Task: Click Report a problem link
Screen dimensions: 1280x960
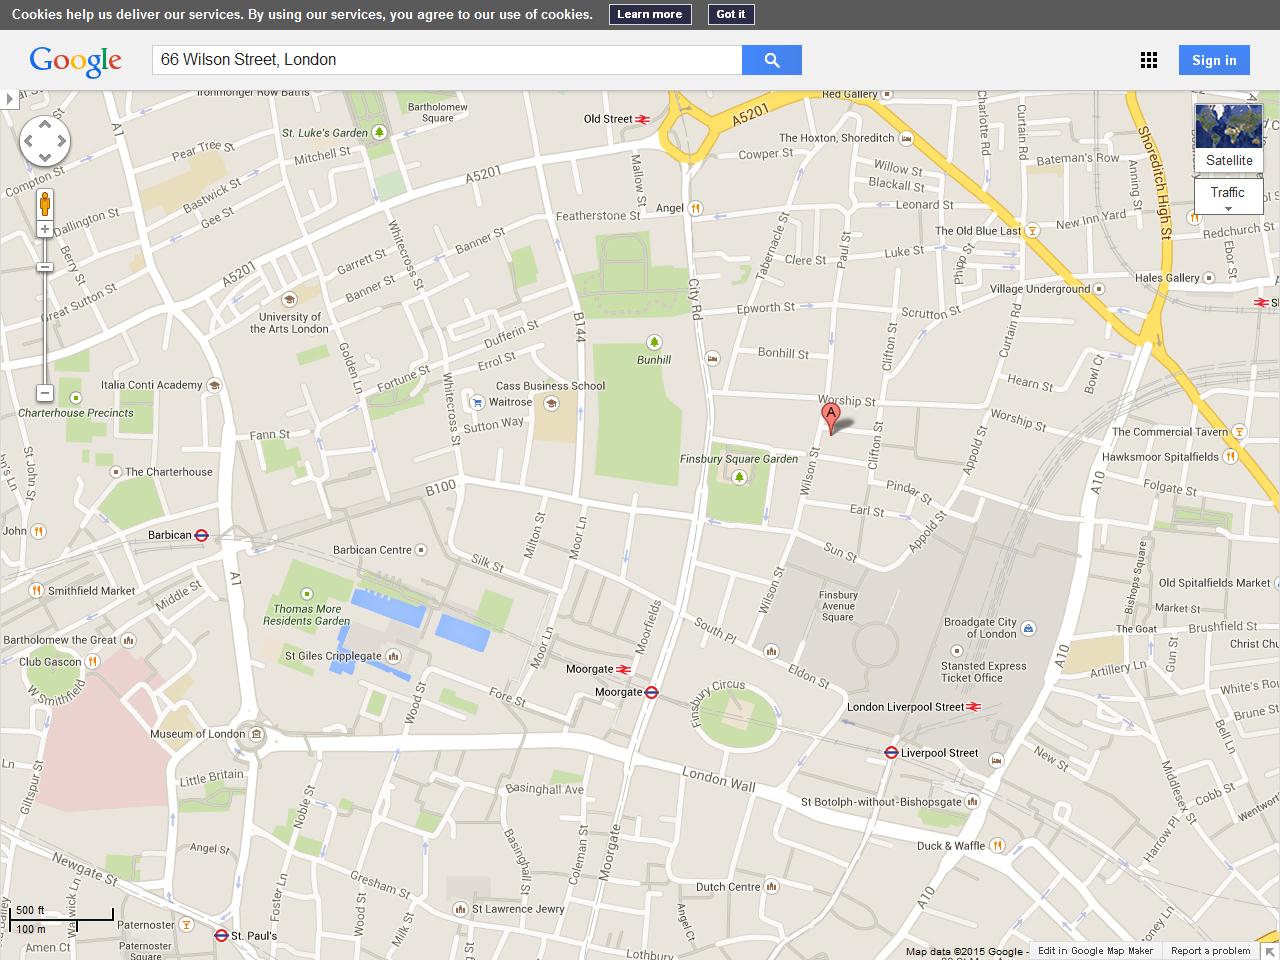Action: [1211, 951]
